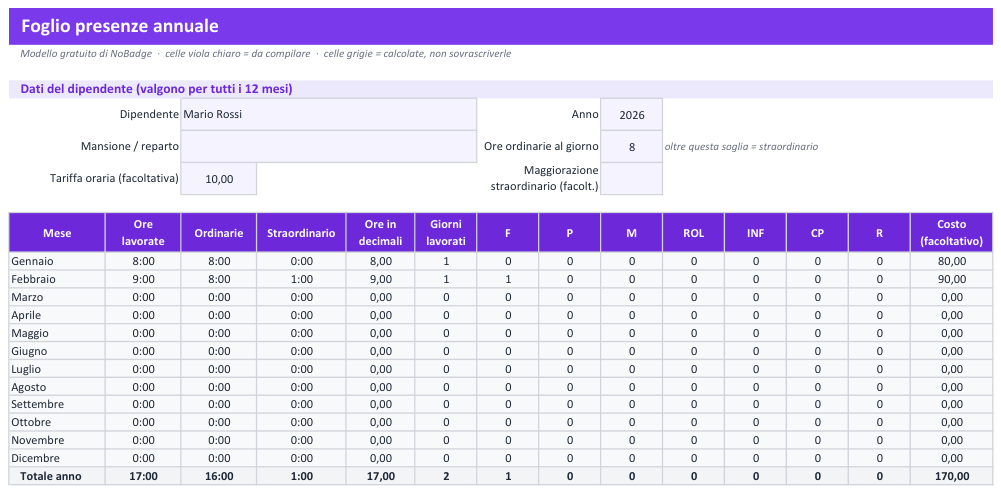Click Febbraio's Ore lavorate cell 9:00
The height and width of the screenshot is (491, 1001).
click(x=143, y=279)
